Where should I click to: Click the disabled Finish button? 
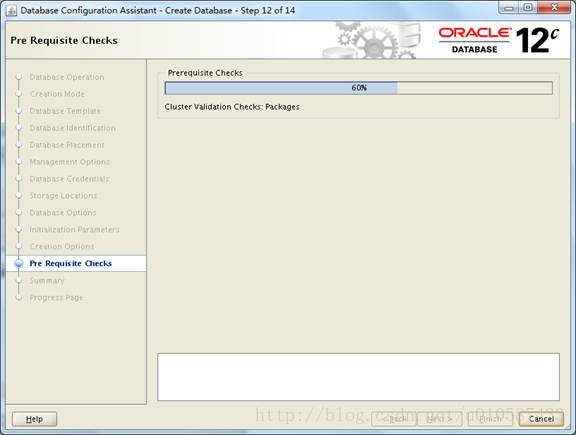click(x=490, y=419)
